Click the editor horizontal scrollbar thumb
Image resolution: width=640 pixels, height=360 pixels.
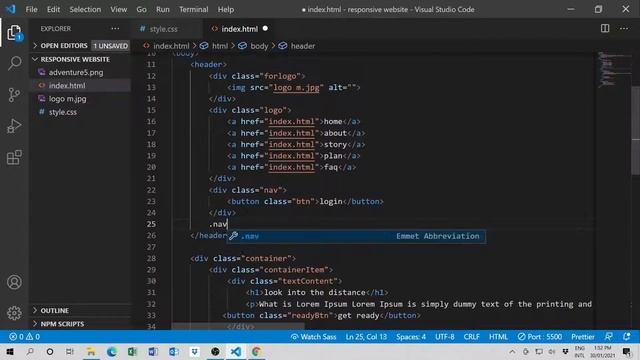tap(238, 326)
